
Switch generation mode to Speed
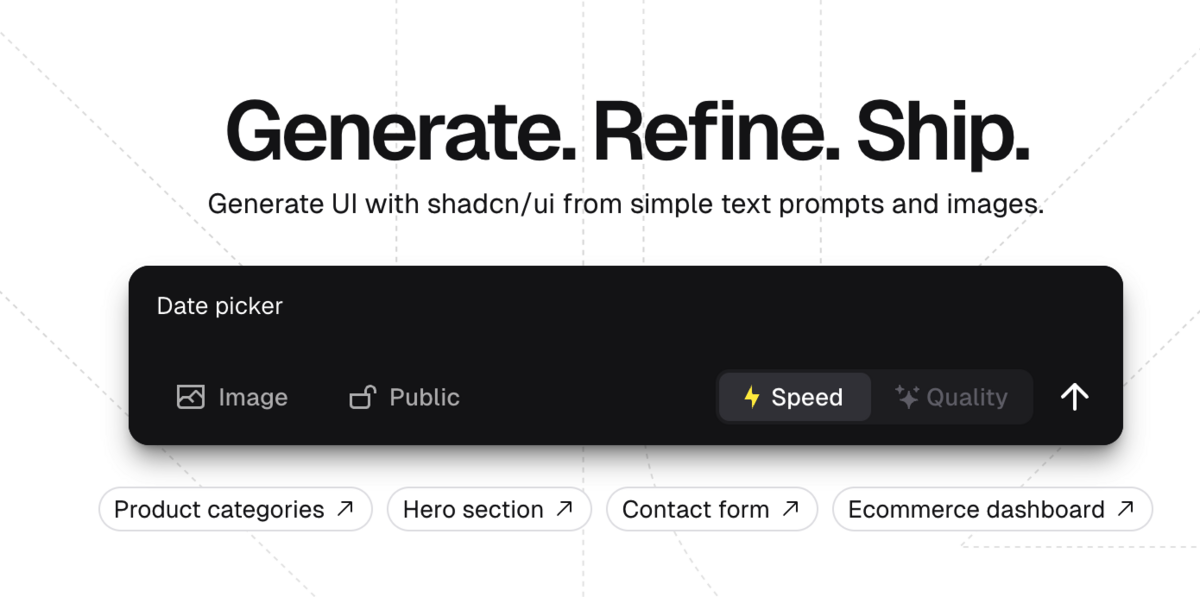pyautogui.click(x=795, y=397)
